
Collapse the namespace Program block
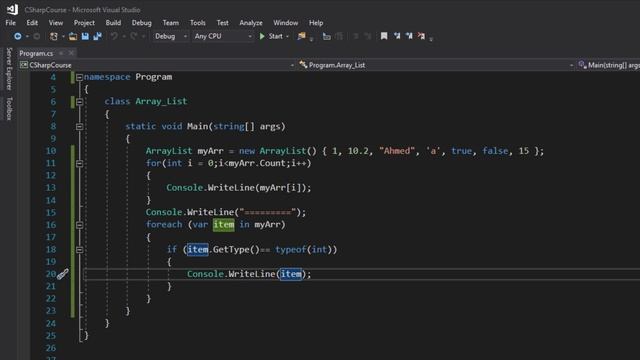coord(80,77)
